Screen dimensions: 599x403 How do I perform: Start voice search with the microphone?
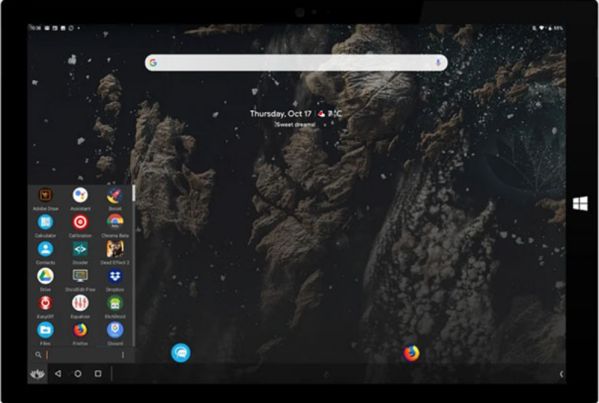(x=438, y=63)
